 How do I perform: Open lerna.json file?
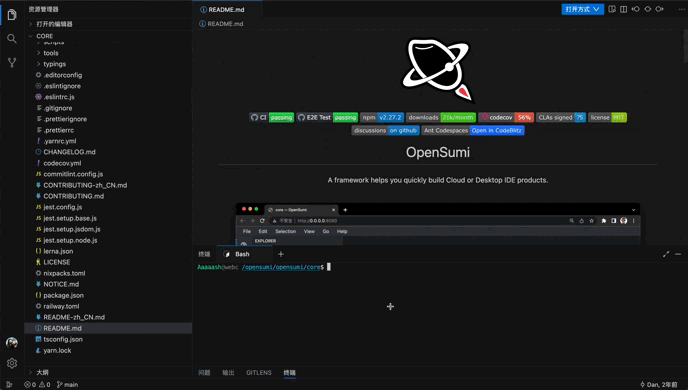point(108,251)
